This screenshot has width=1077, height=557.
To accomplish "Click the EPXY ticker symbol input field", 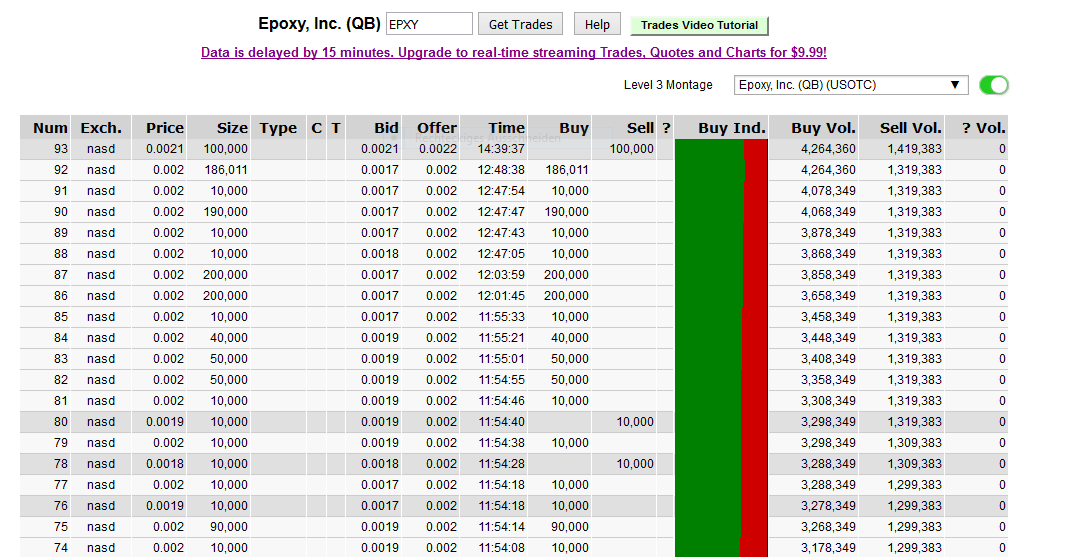I will [x=429, y=24].
